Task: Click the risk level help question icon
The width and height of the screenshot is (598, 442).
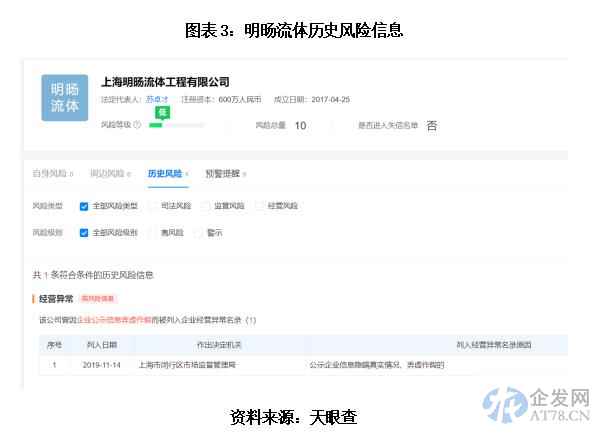Action: pos(137,124)
